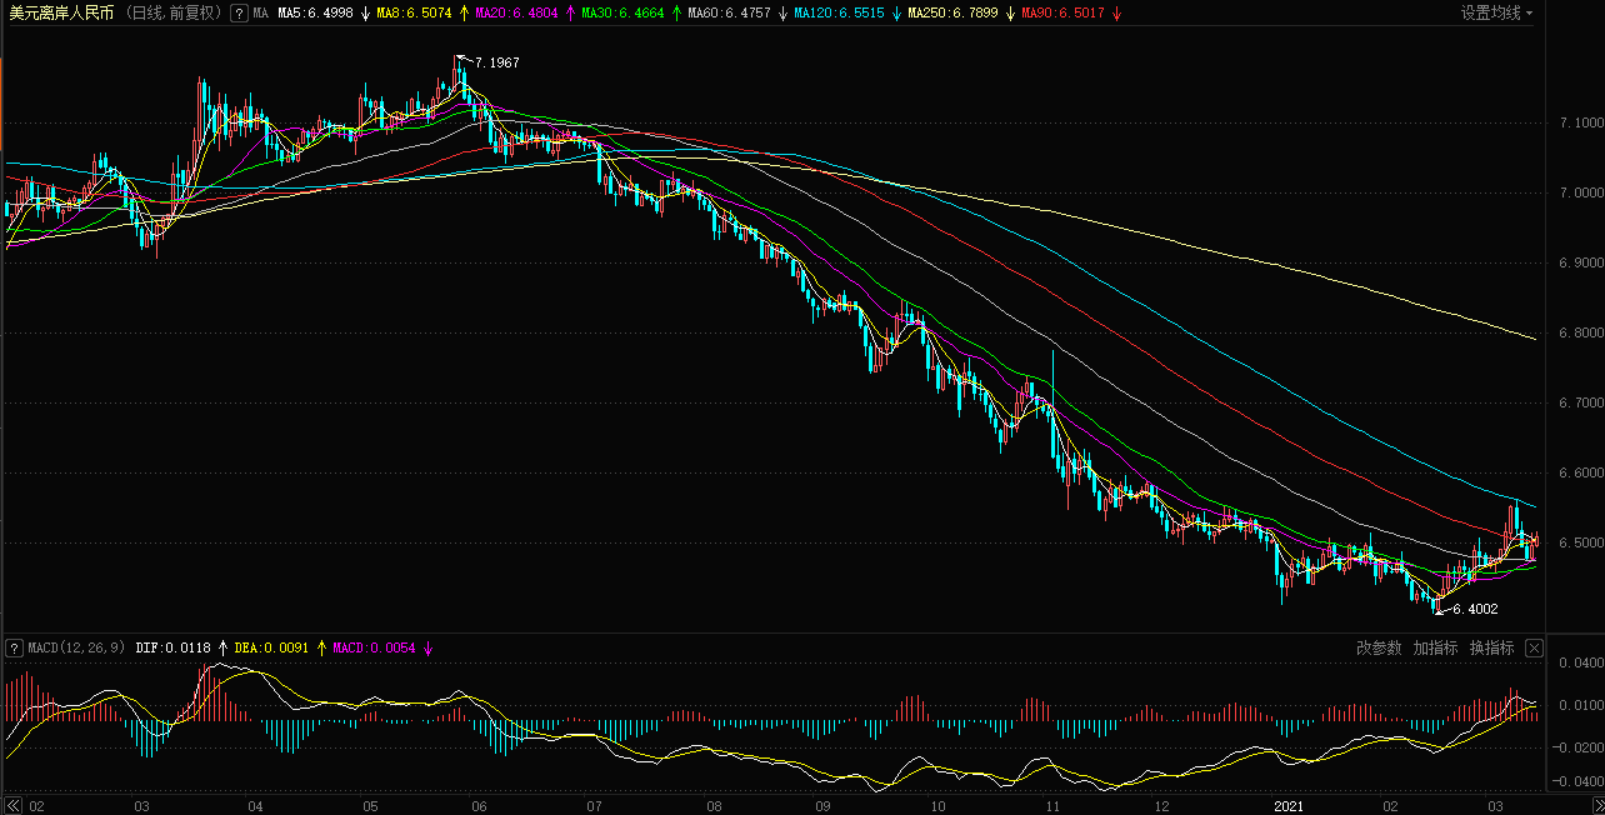Click the (日线,前复权) period label
1605x815 pixels.
click(x=173, y=13)
